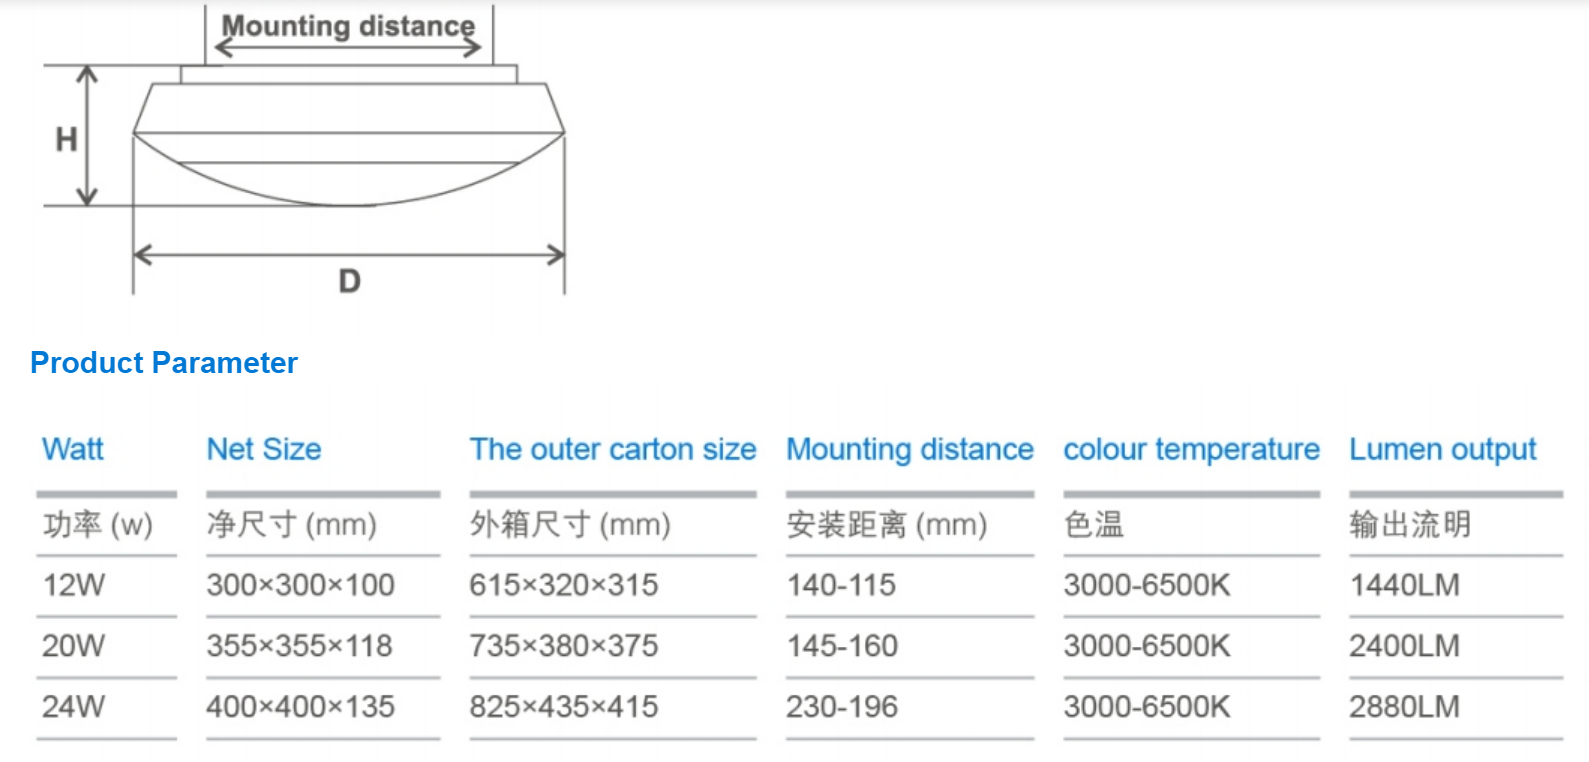Click the Lumen output column header
Image resolution: width=1589 pixels, height=762 pixels.
pyautogui.click(x=1442, y=449)
